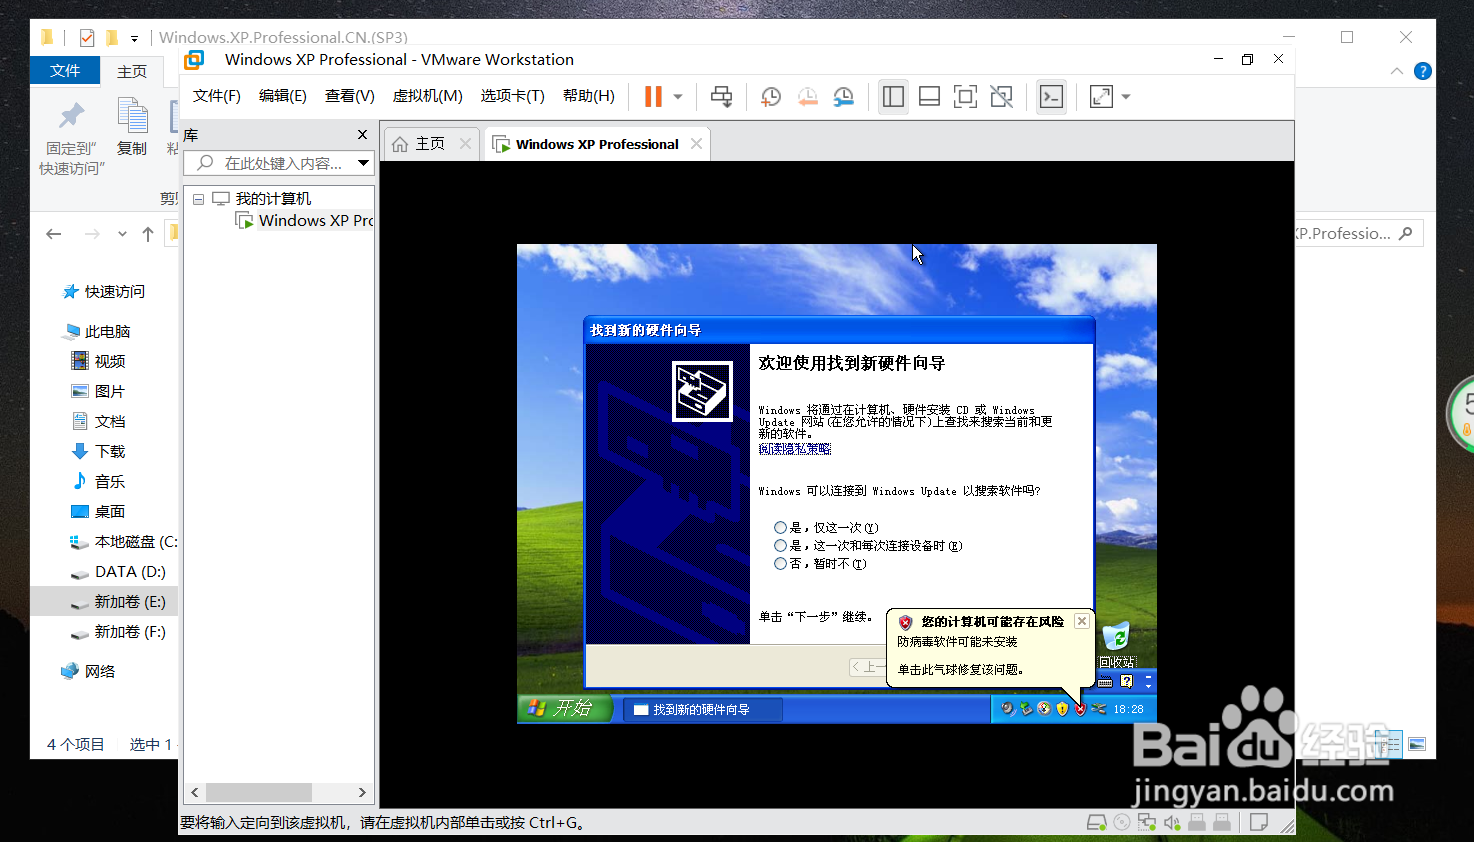Revert the virtual machine to its snapshot

(808, 97)
